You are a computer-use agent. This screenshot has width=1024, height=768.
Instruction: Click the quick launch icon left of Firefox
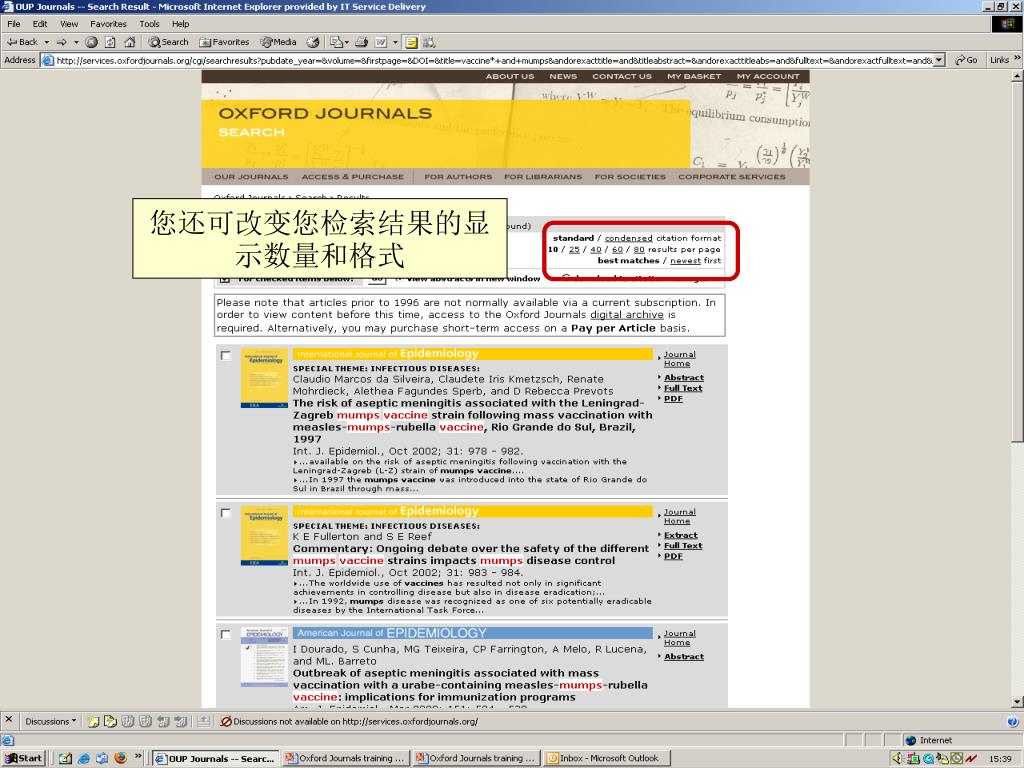(102, 758)
